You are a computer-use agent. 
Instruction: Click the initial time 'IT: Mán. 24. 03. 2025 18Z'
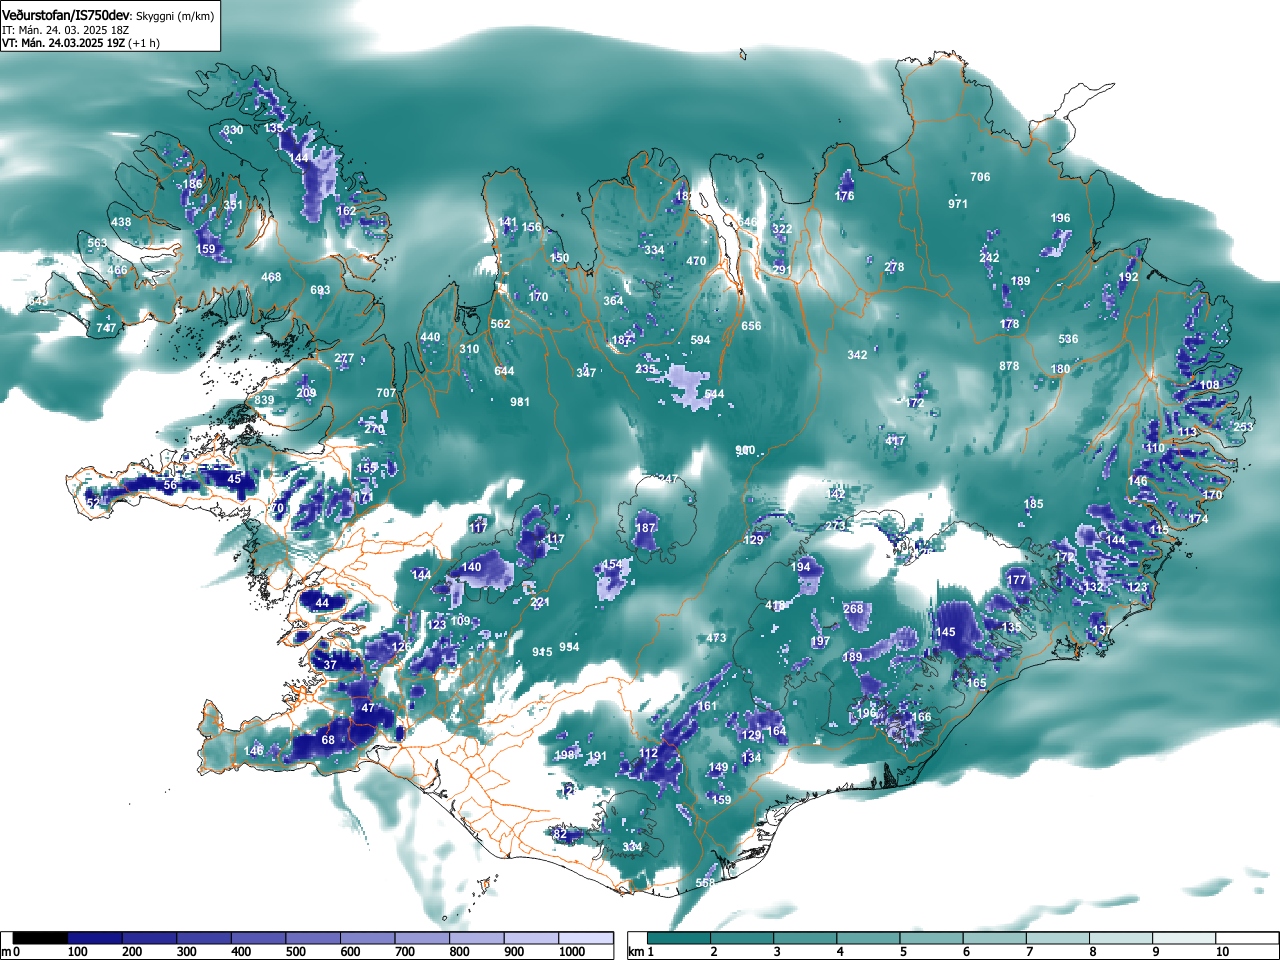click(x=65, y=30)
